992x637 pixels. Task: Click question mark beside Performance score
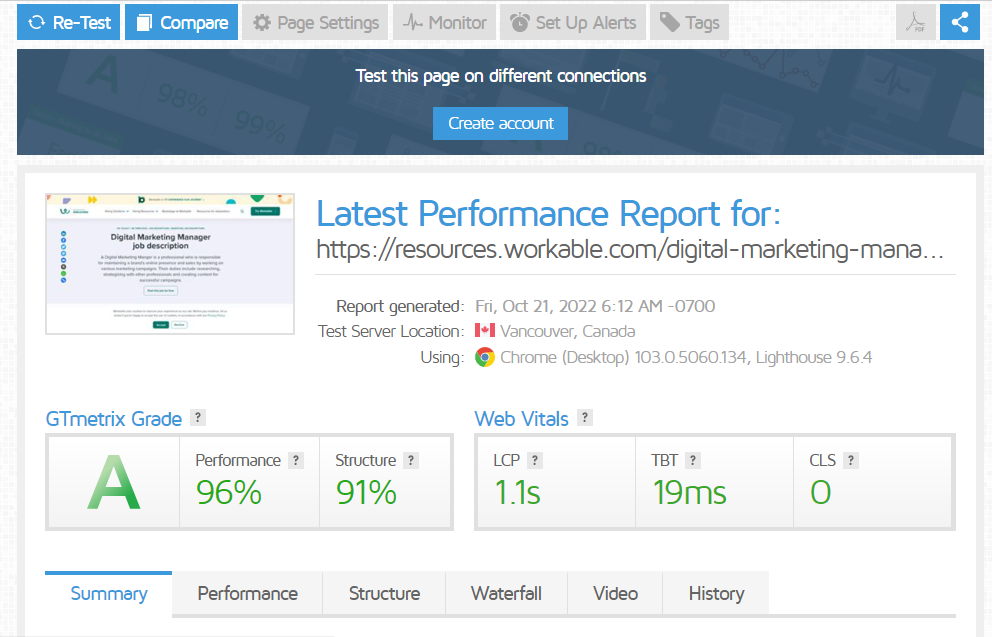point(296,460)
